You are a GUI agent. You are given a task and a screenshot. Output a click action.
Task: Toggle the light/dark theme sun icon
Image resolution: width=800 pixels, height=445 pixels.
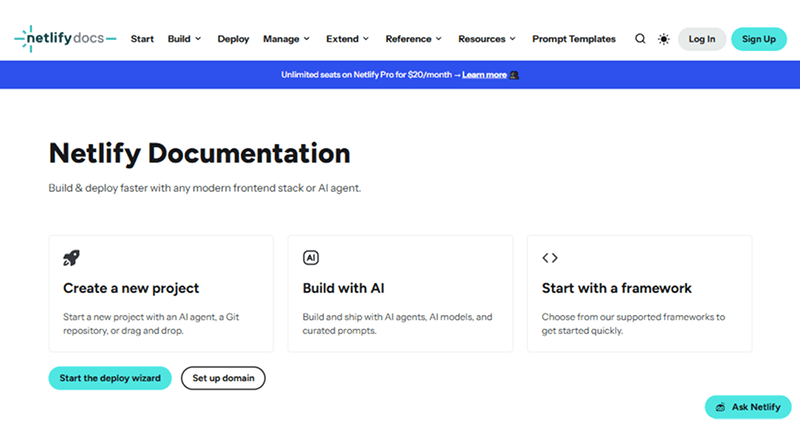663,39
